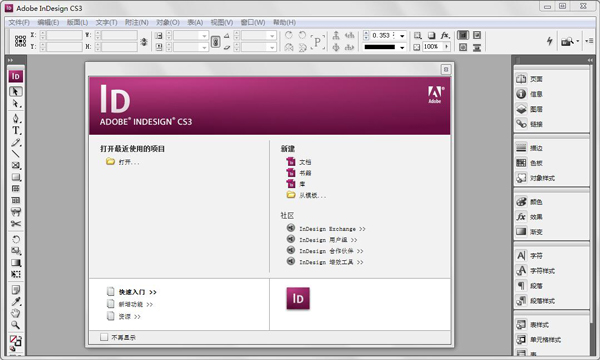Screen dimensions: 600x360
Task: Open the shear angle dropdown
Action: (x=272, y=47)
